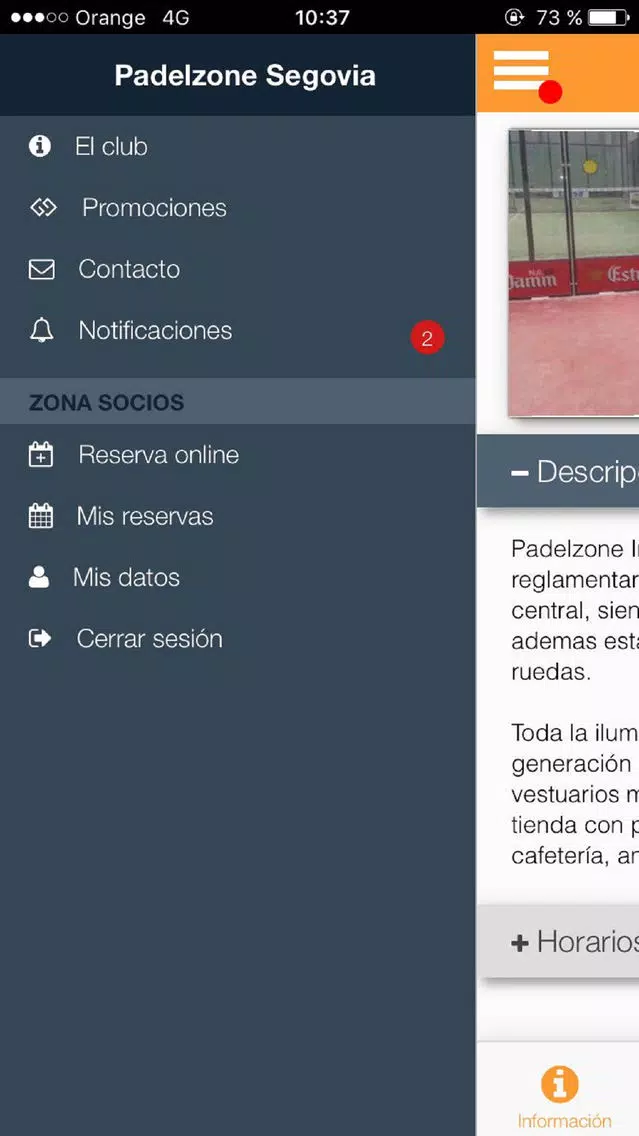Tap the red notifications badge showing 2
This screenshot has width=639, height=1136.
click(x=427, y=338)
